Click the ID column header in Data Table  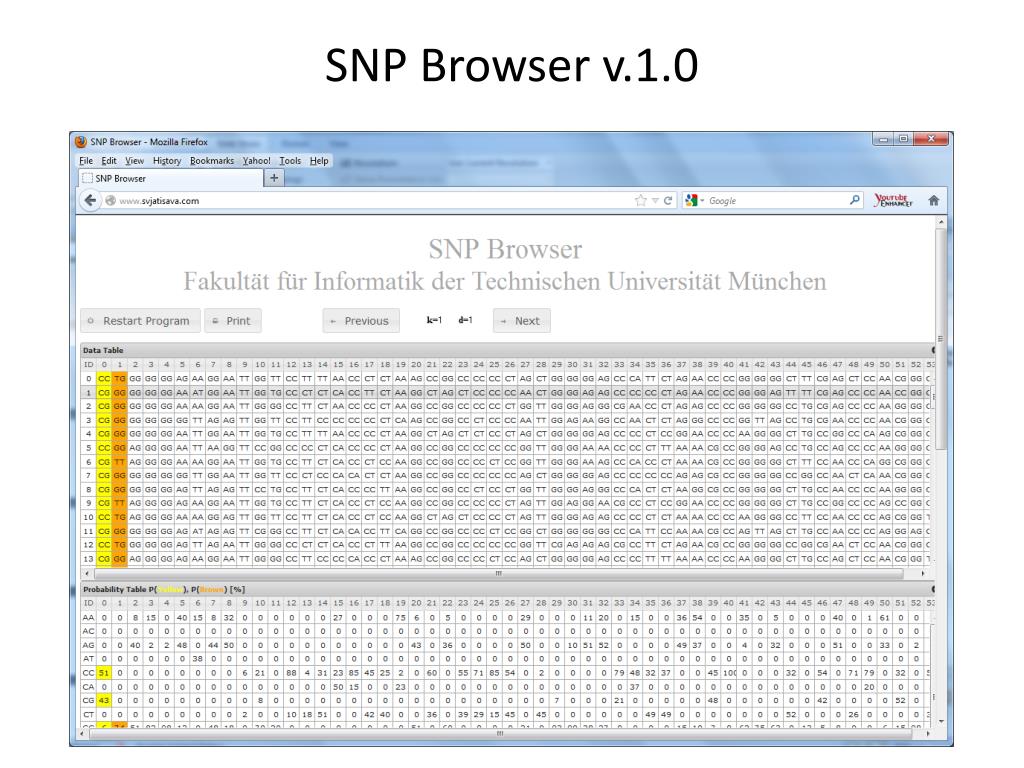click(89, 364)
